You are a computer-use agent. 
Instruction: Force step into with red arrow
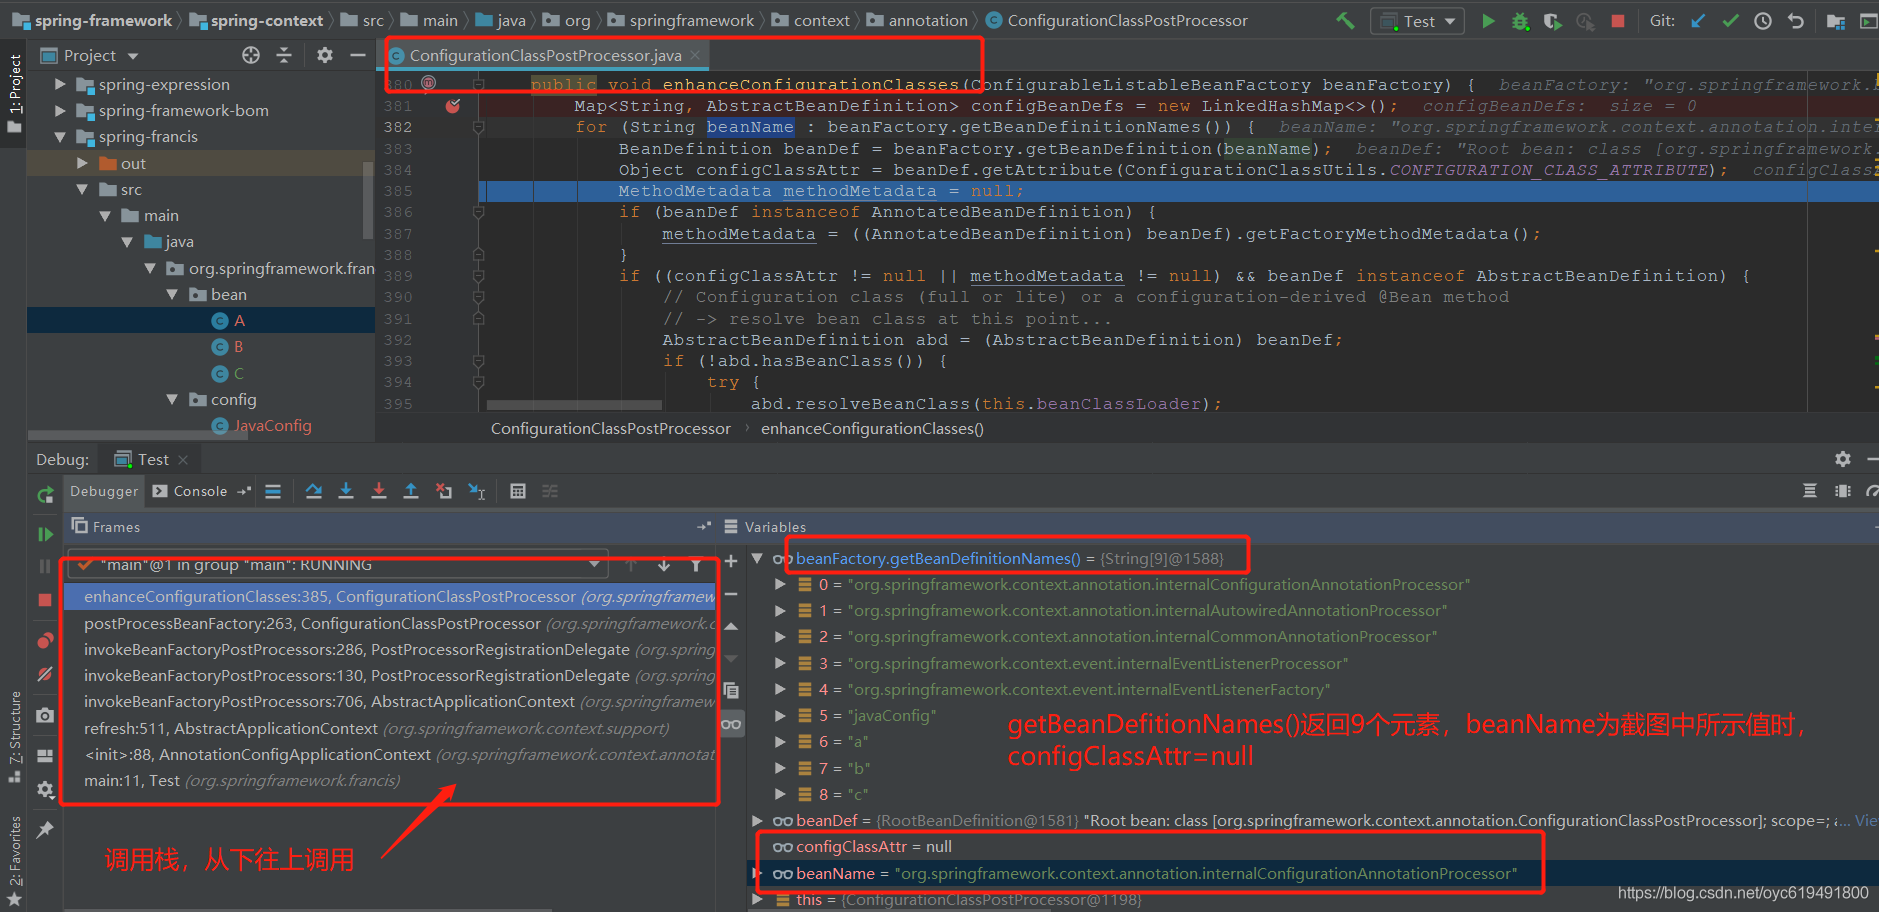[379, 491]
